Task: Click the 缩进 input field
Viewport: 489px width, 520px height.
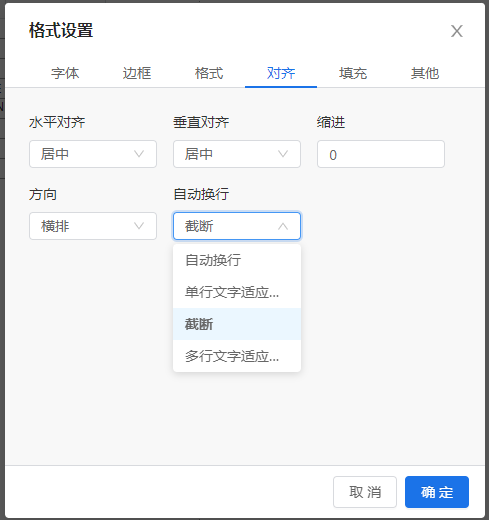Action: point(381,154)
